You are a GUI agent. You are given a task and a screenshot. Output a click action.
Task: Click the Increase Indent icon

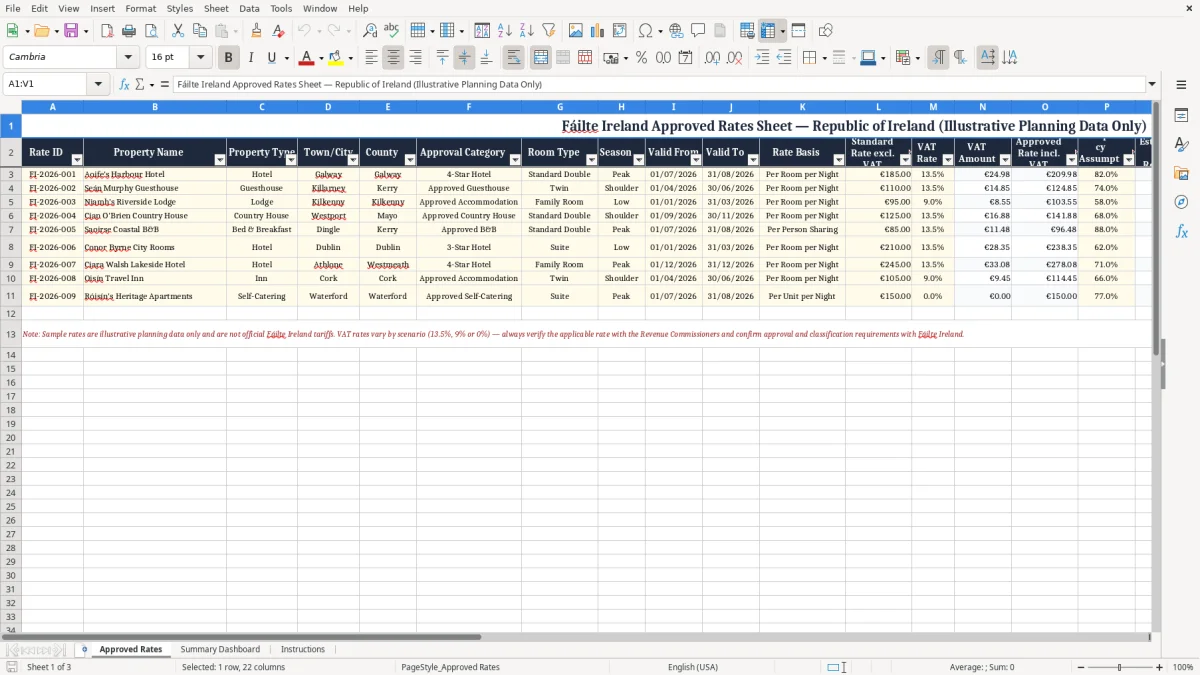click(762, 58)
